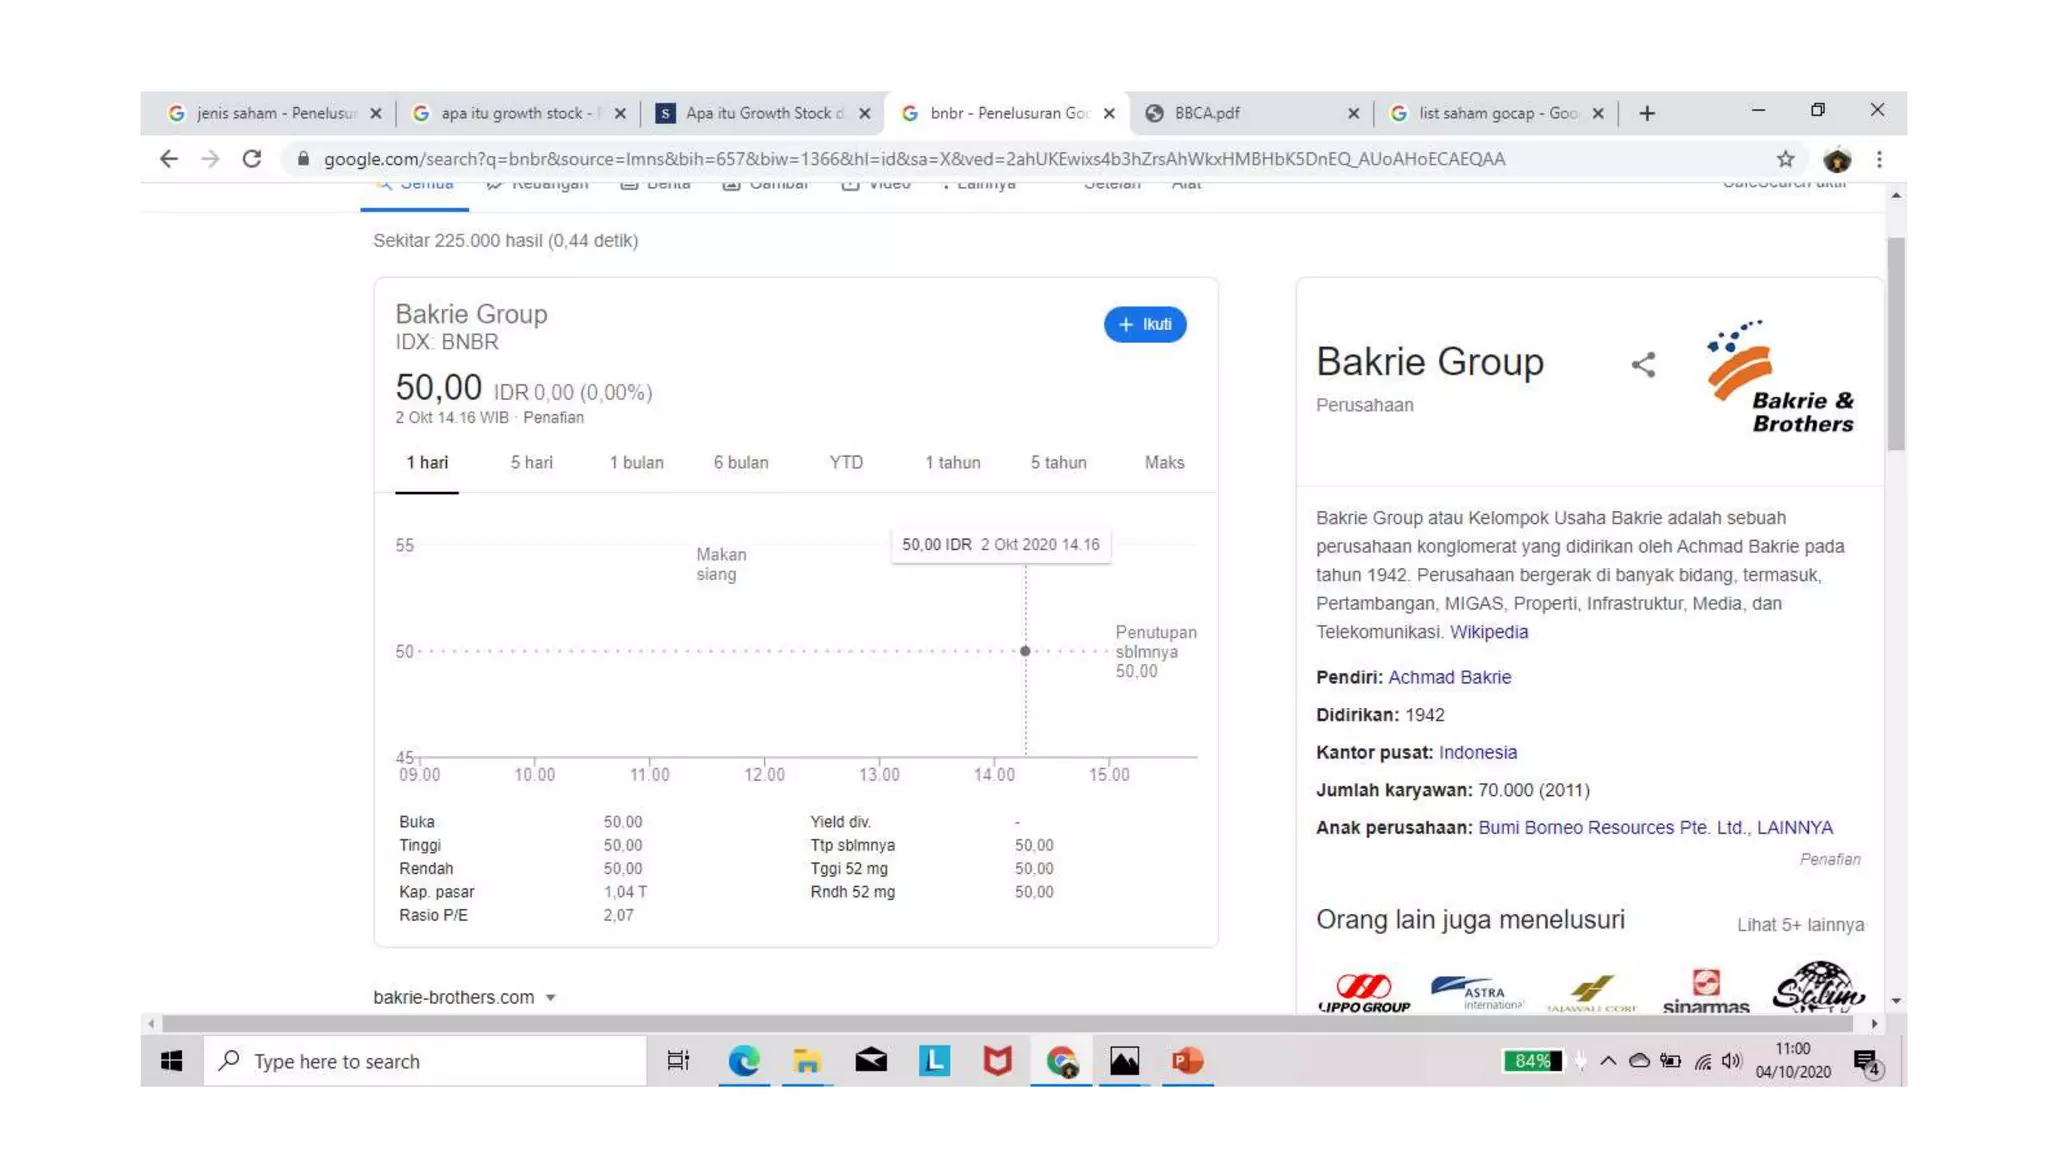Open a new tab with the plus icon
Image resolution: width=2048 pixels, height=1152 pixels.
1647,113
